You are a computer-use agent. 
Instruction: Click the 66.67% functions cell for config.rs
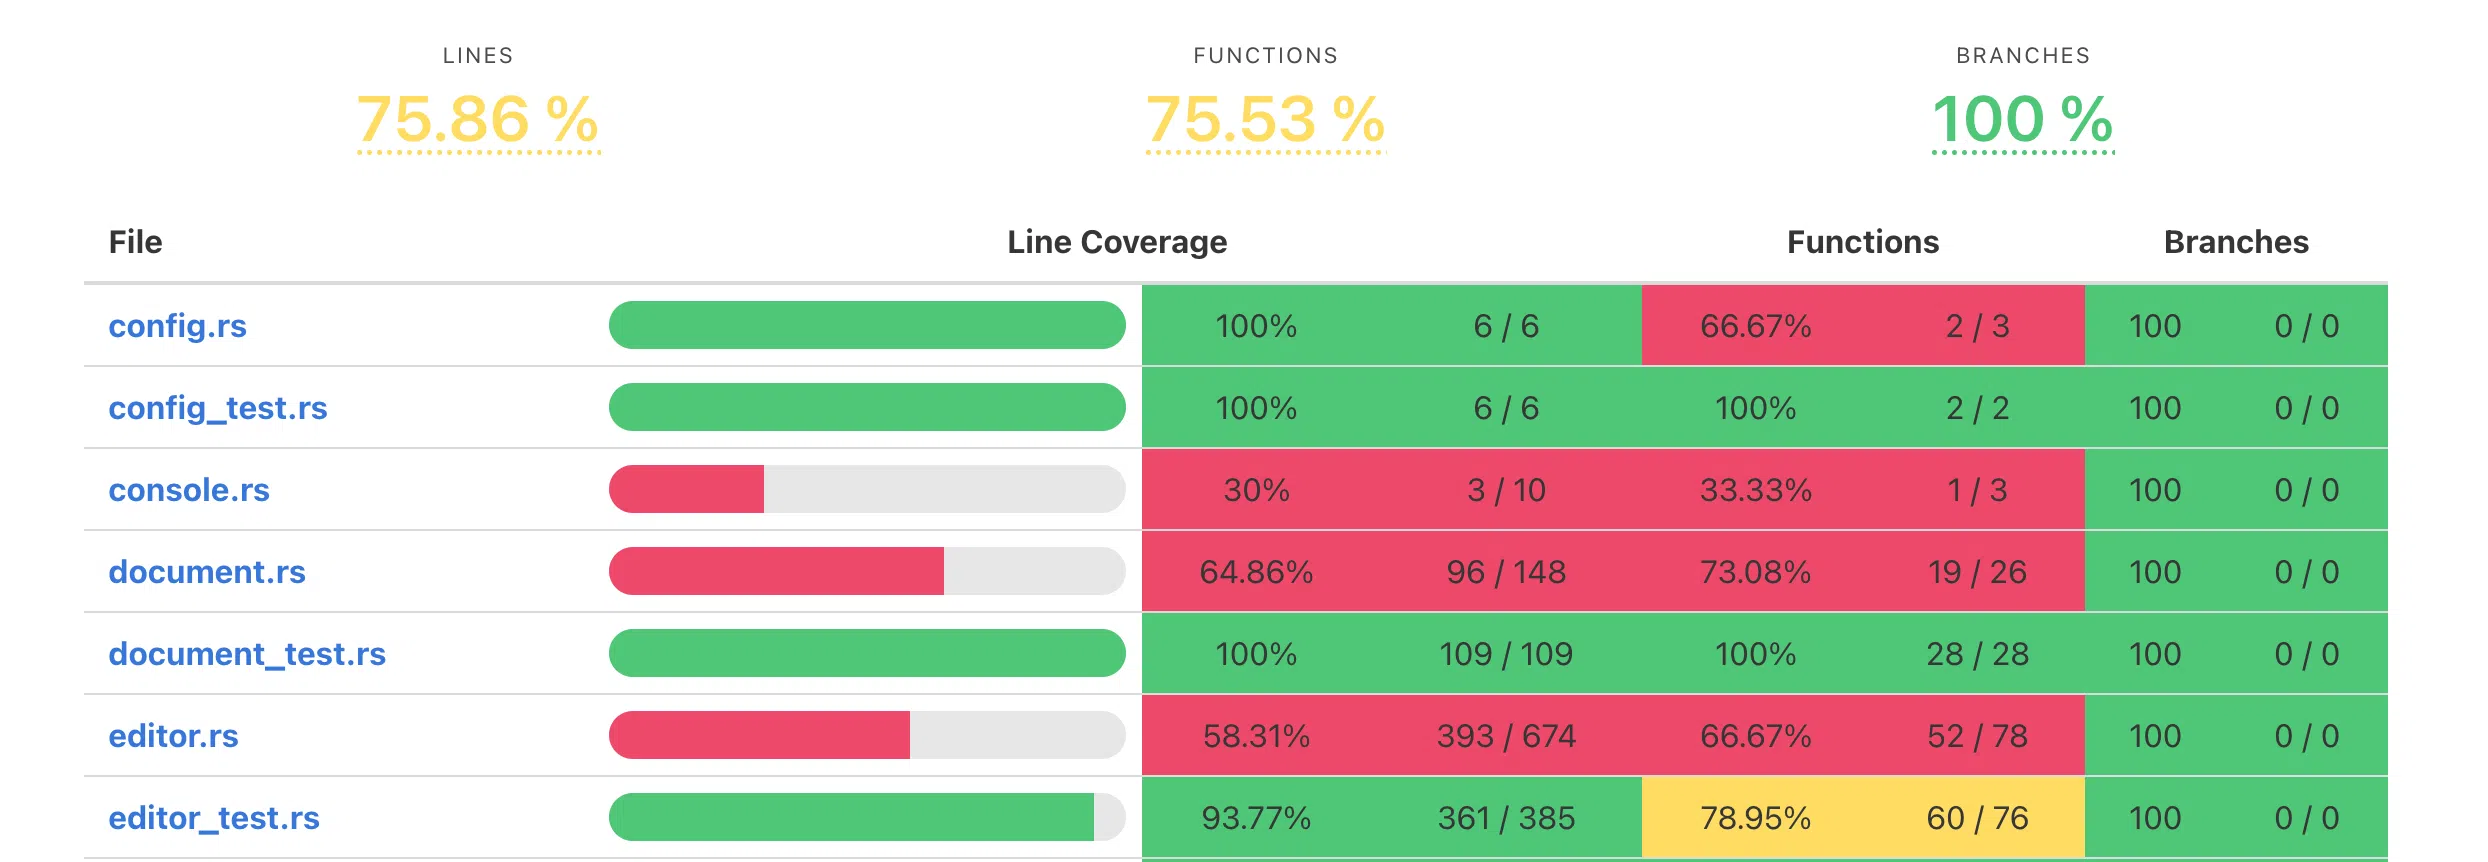coord(1755,326)
